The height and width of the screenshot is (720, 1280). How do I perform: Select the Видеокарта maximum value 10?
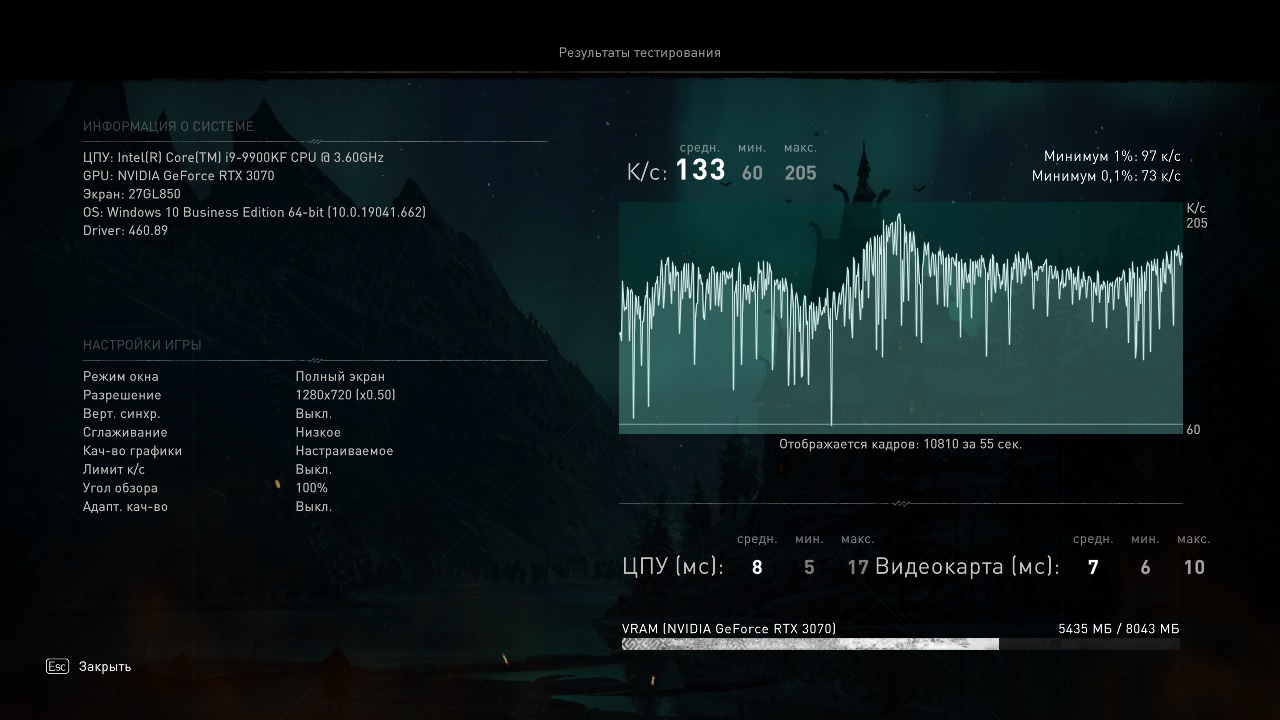pos(1194,568)
